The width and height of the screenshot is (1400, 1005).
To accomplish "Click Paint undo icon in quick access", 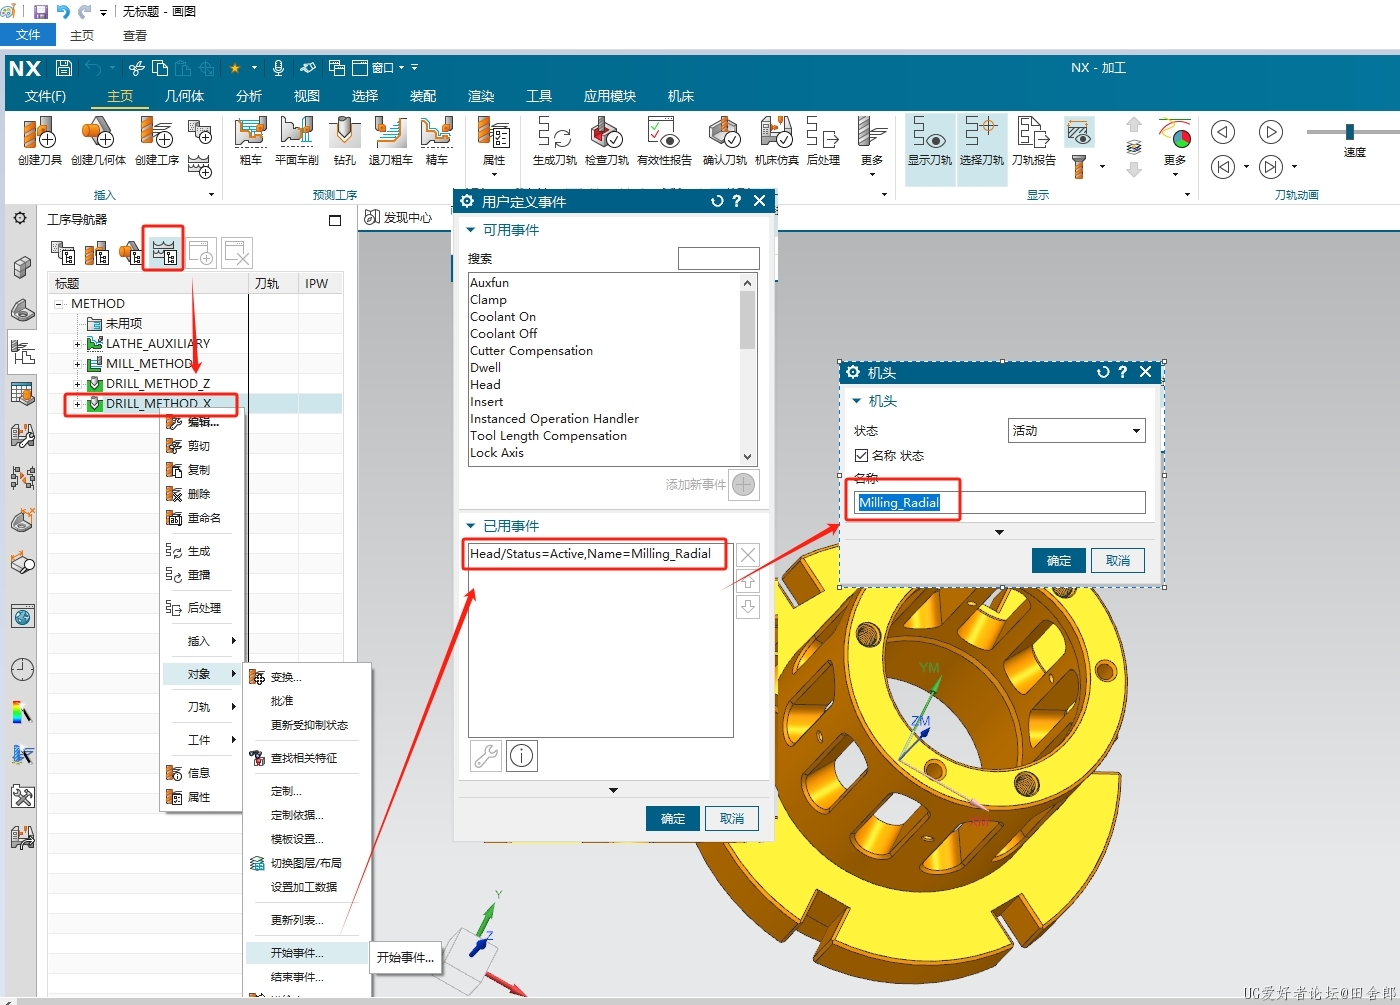I will coord(63,12).
